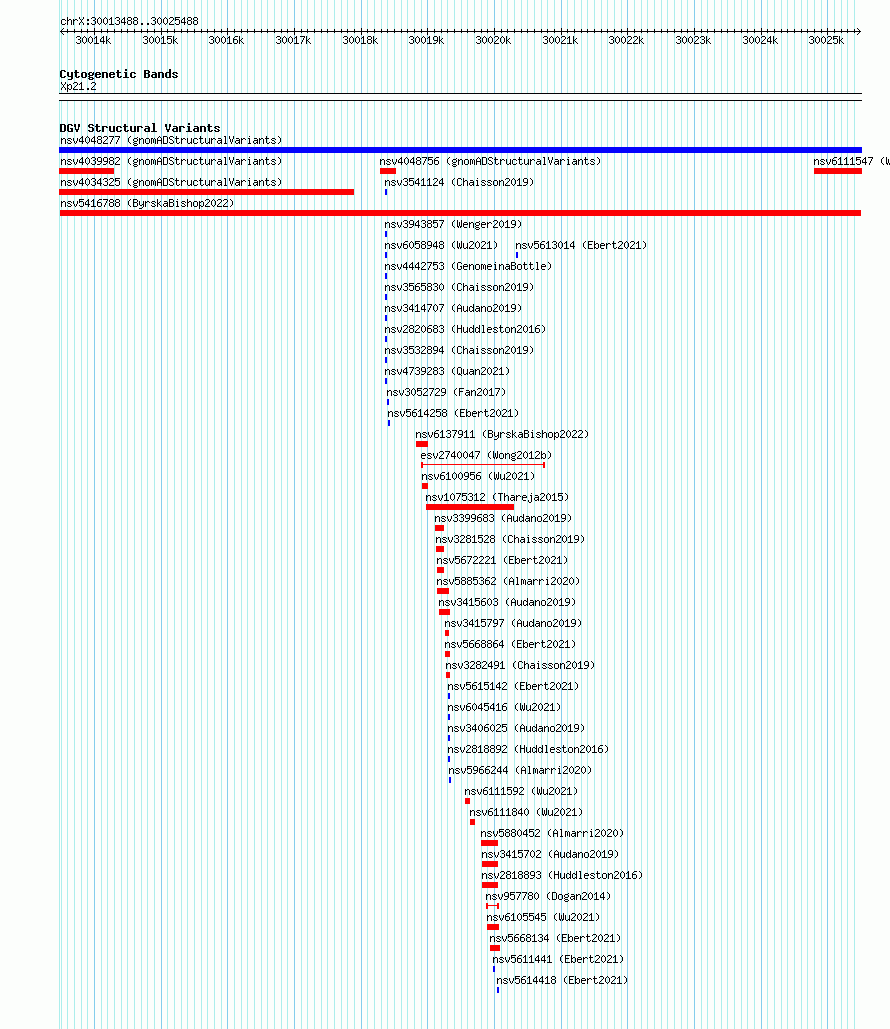Open nsv5668134 Ebert2021 variant label
Image resolution: width=890 pixels, height=1029 pixels.
pos(555,938)
